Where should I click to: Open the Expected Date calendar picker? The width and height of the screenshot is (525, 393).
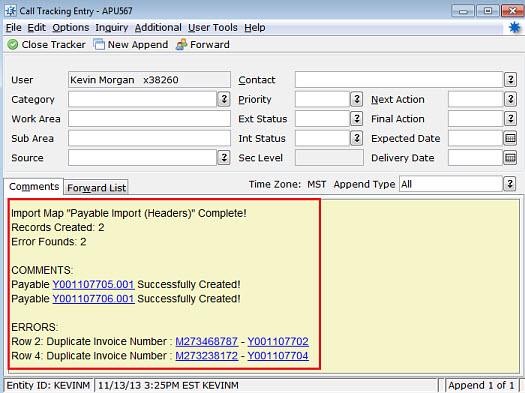click(510, 138)
